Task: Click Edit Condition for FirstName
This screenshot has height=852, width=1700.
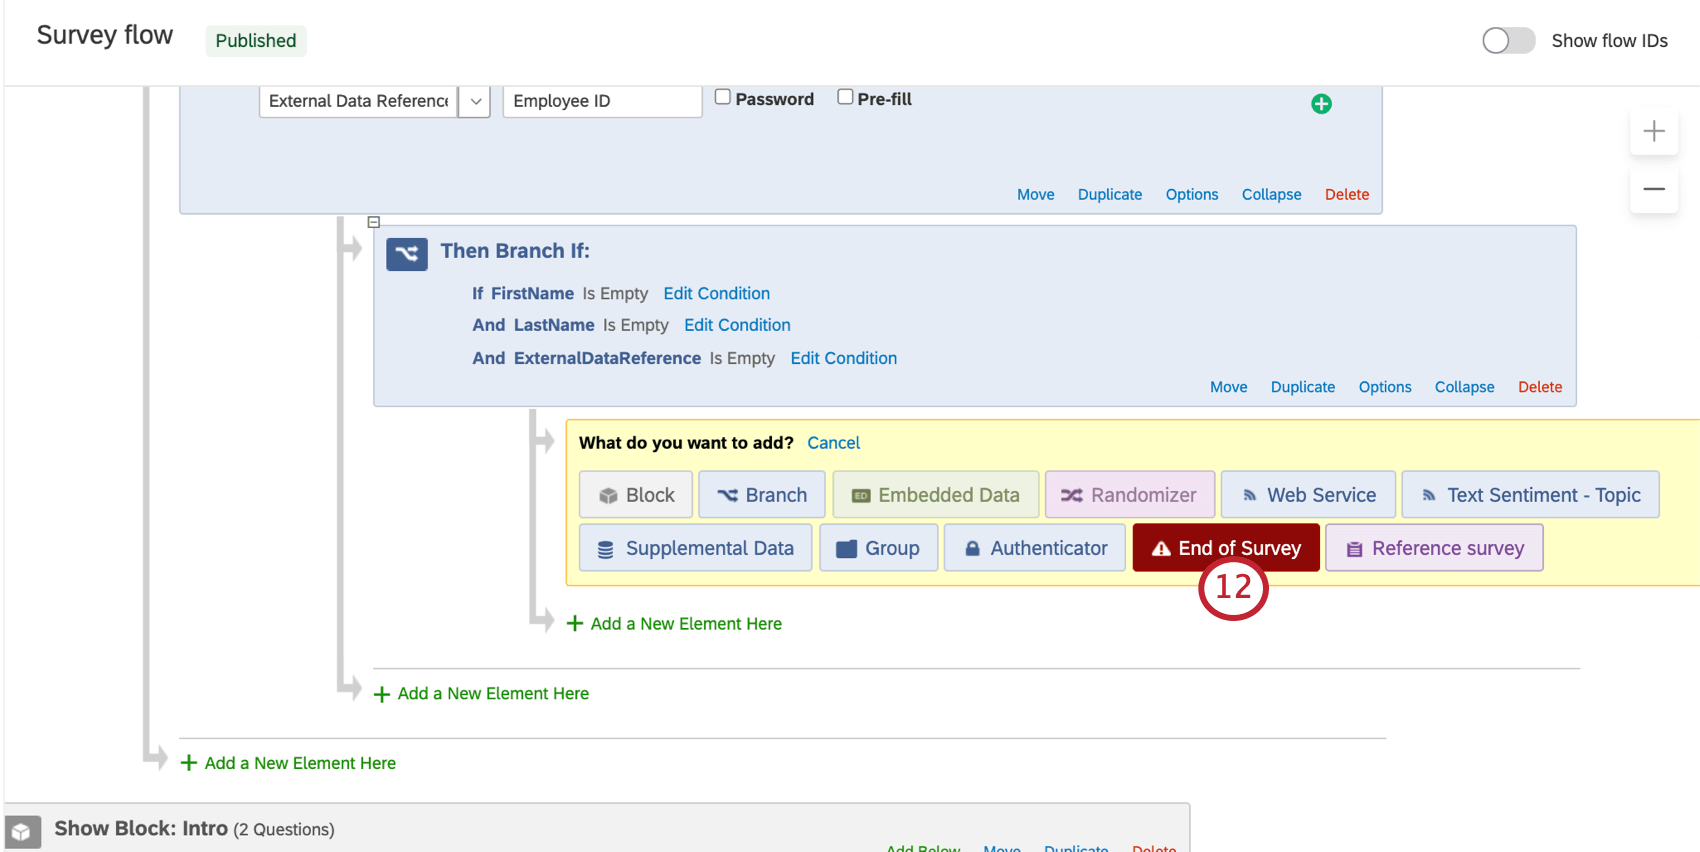Action: pyautogui.click(x=717, y=293)
